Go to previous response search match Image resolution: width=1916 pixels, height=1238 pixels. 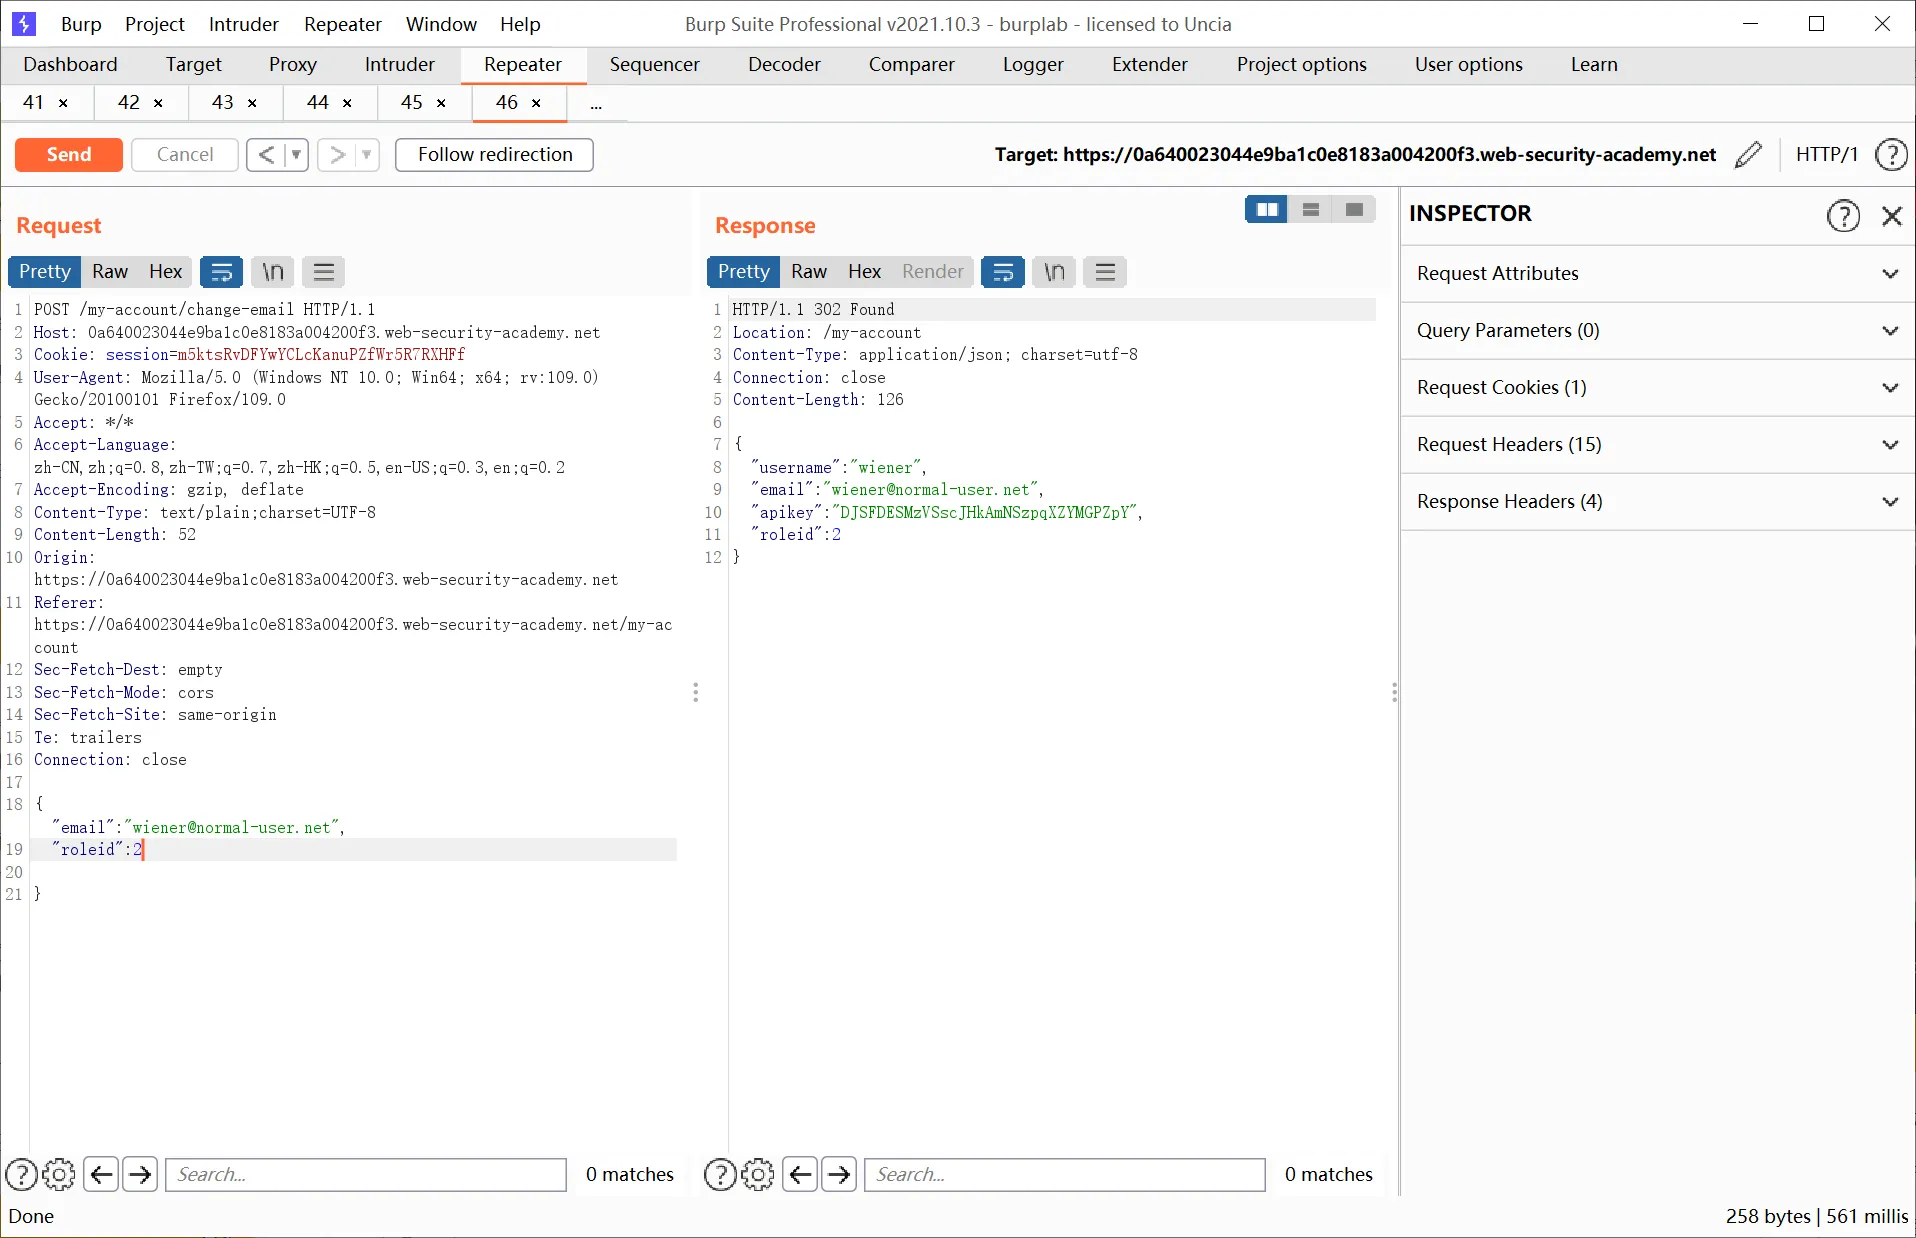click(x=800, y=1174)
